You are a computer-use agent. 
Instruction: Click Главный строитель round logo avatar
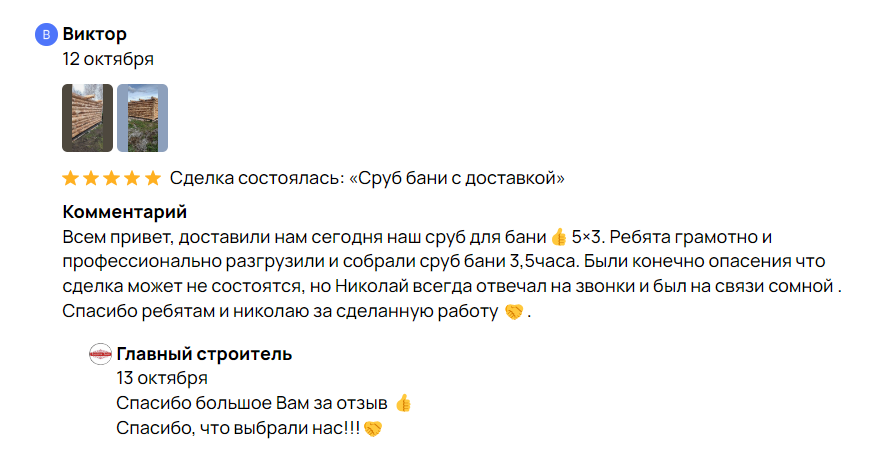(x=100, y=354)
